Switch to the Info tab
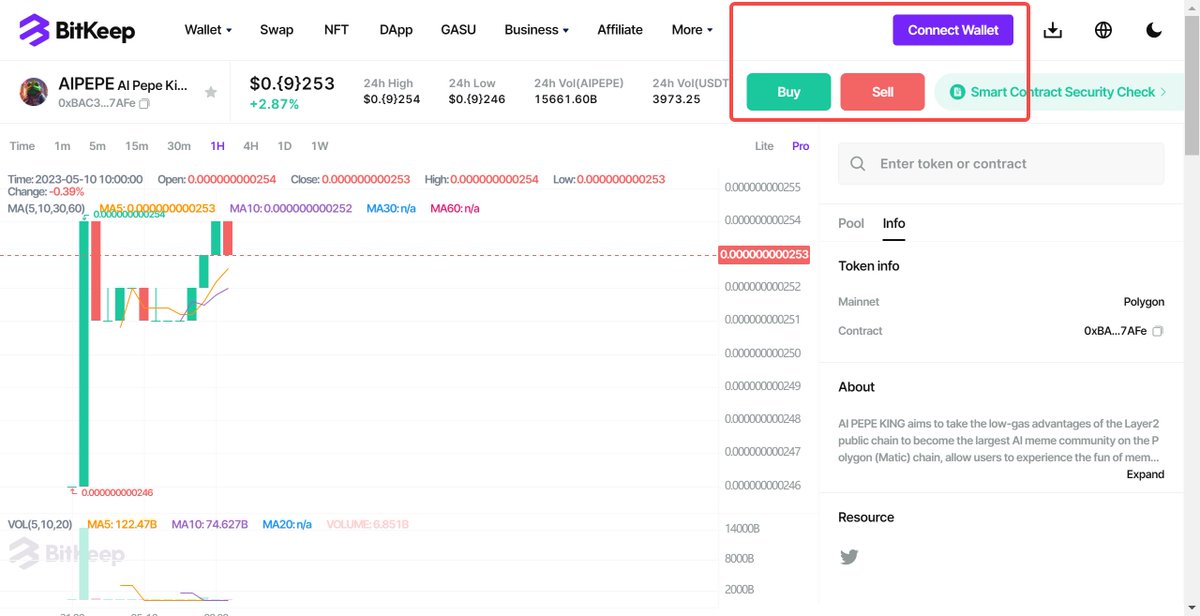 pos(894,223)
